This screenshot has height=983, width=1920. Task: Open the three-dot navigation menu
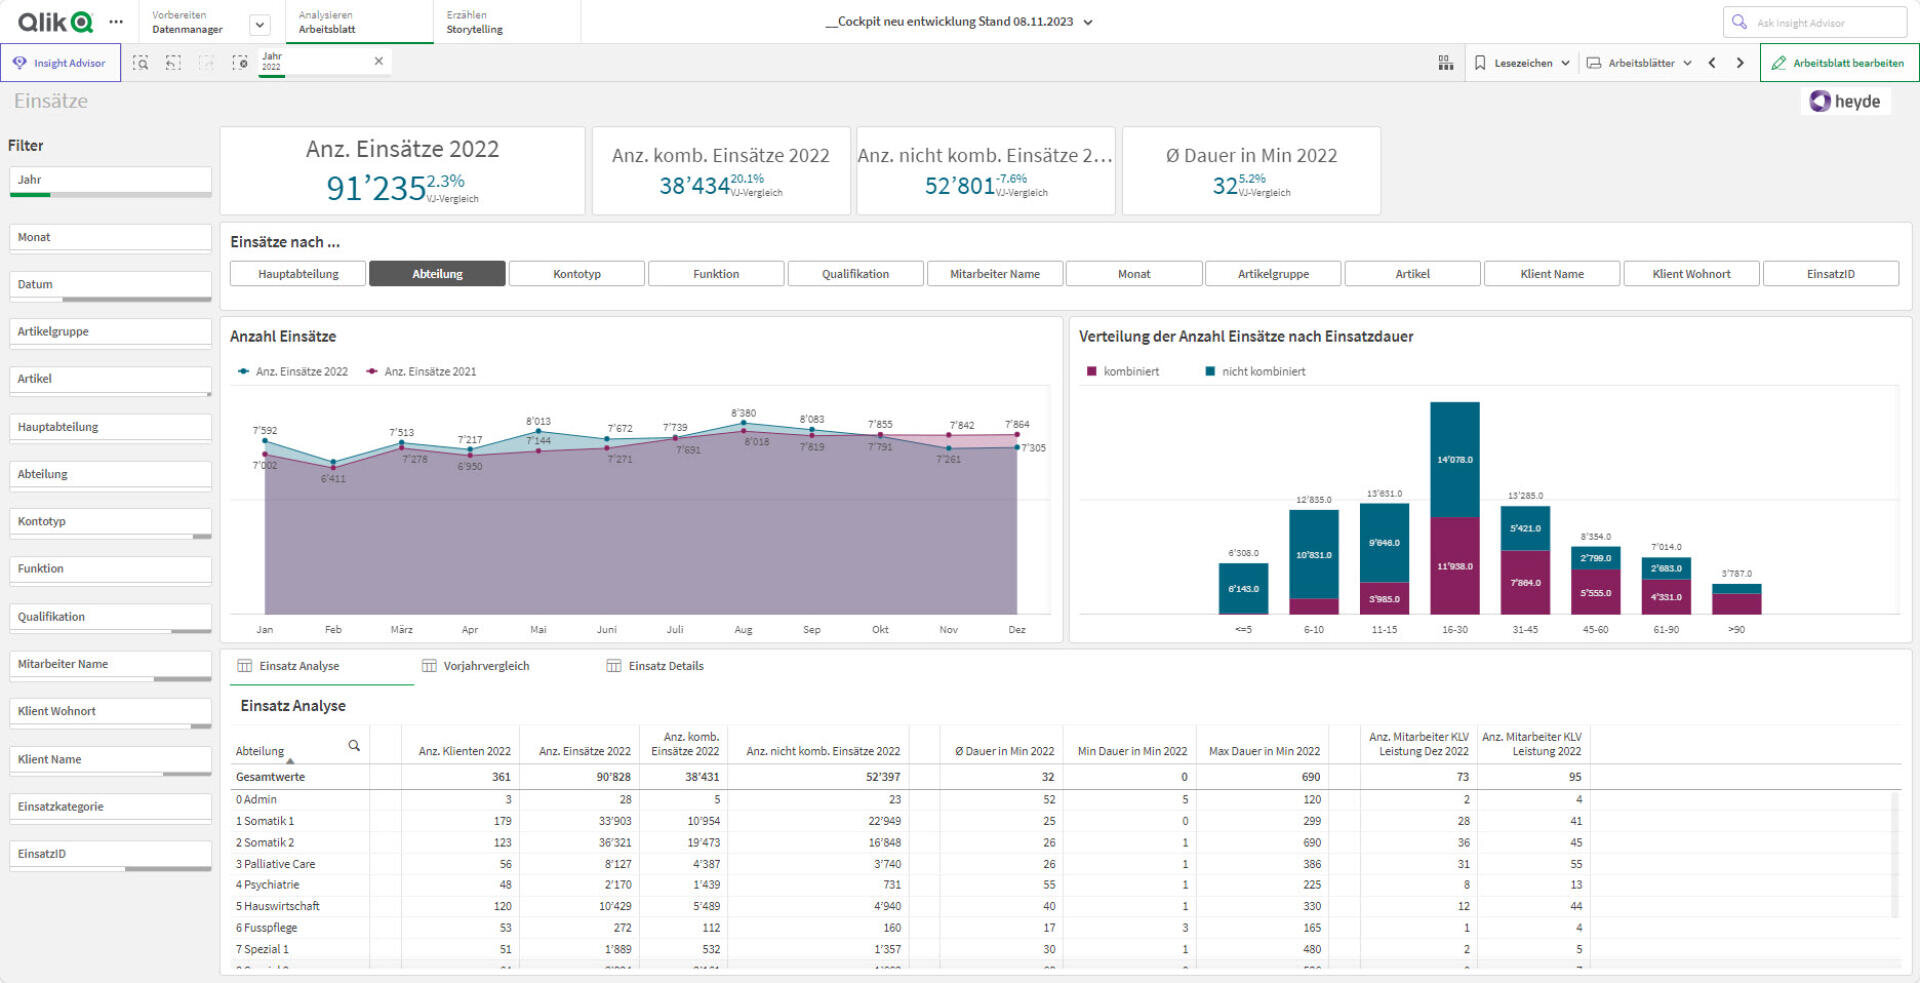click(x=116, y=21)
